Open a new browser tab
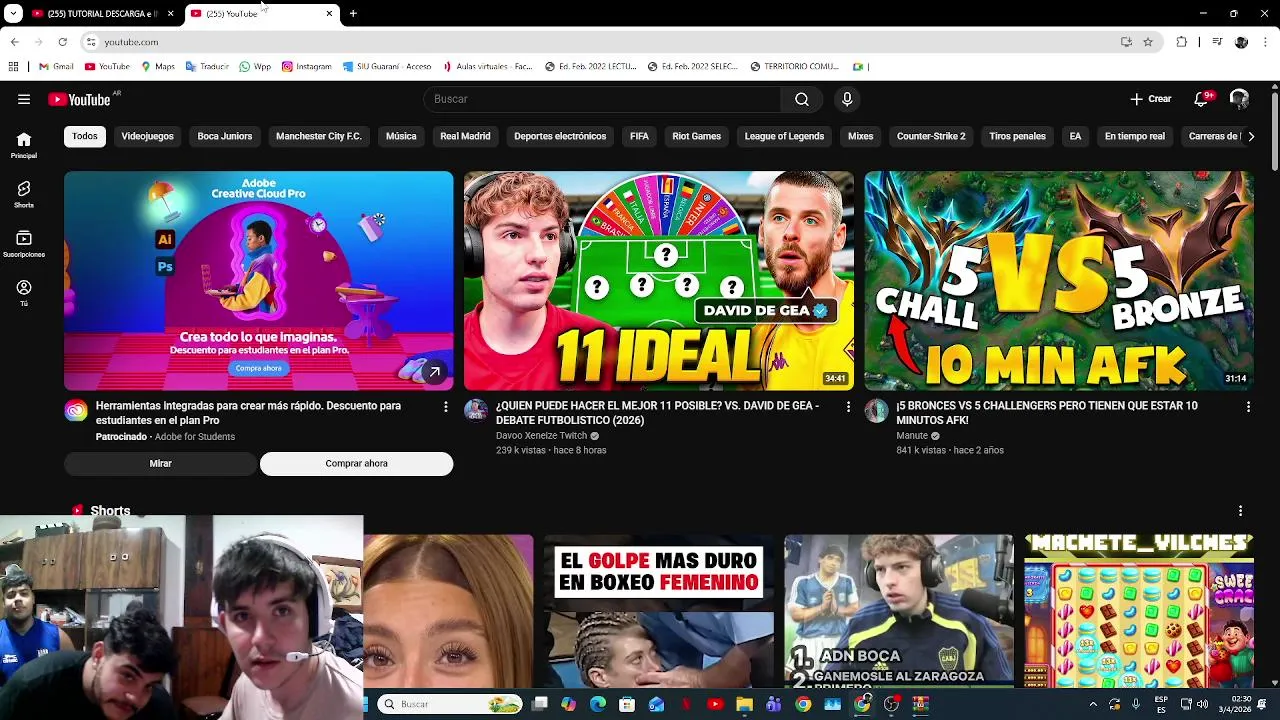The image size is (1280, 720). click(353, 13)
